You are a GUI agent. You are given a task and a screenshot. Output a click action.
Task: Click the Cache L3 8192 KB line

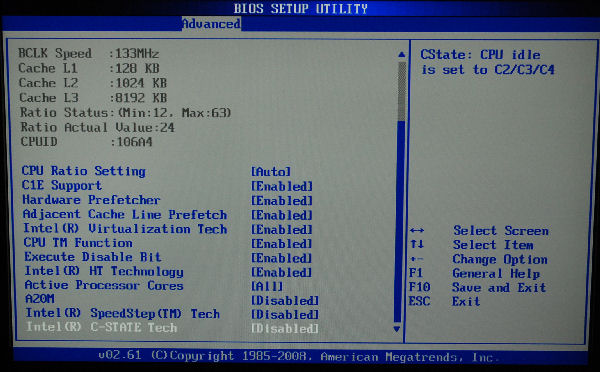point(93,98)
